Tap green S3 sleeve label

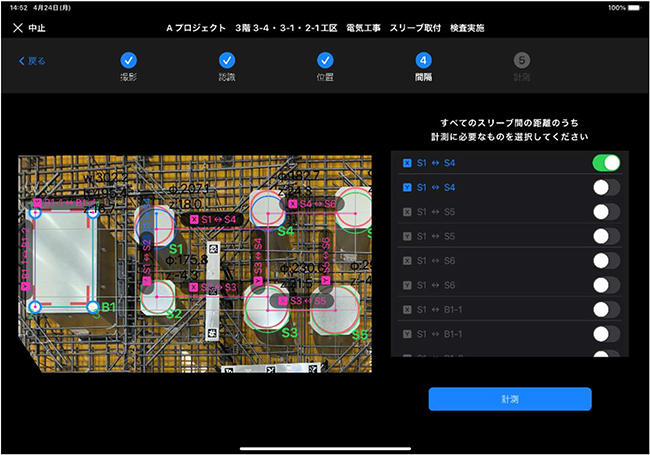[x=289, y=332]
